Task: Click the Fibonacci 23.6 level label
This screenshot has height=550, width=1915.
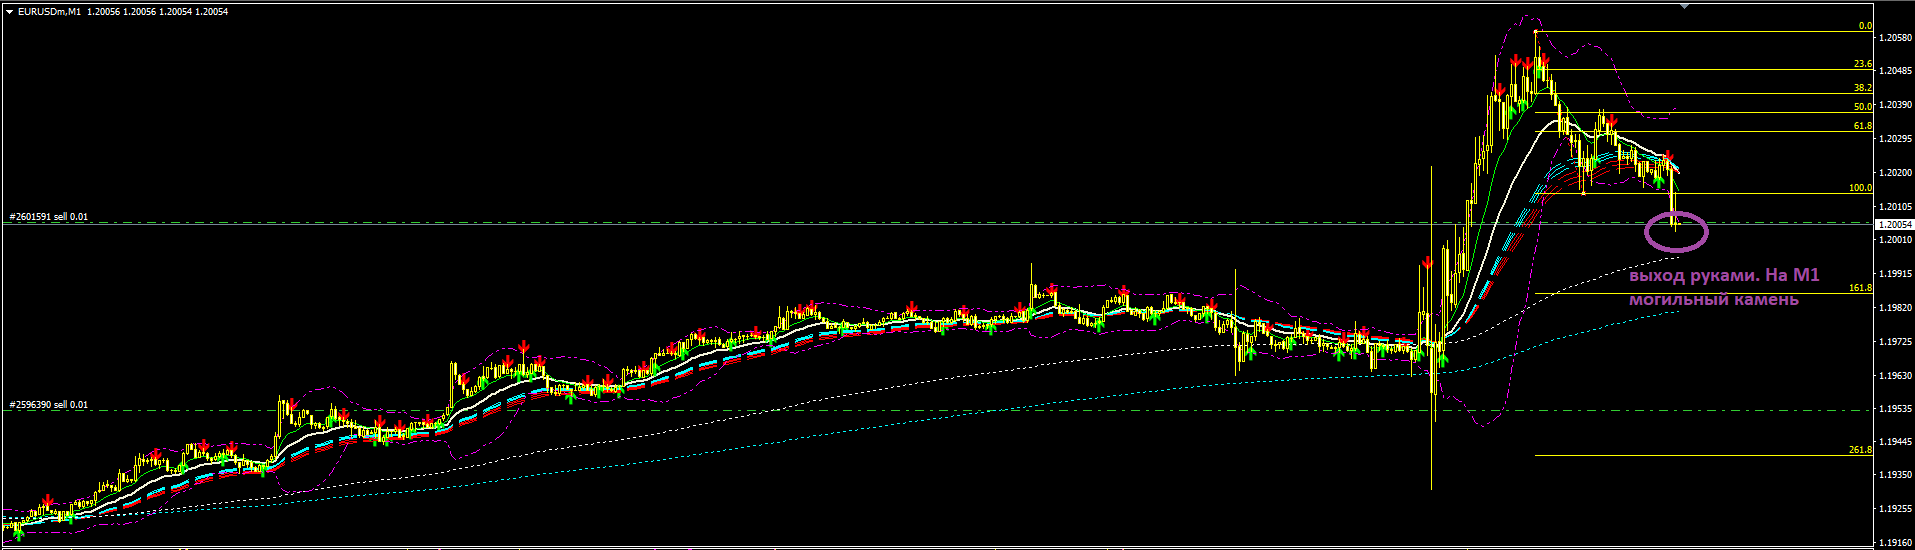Action: [1863, 64]
